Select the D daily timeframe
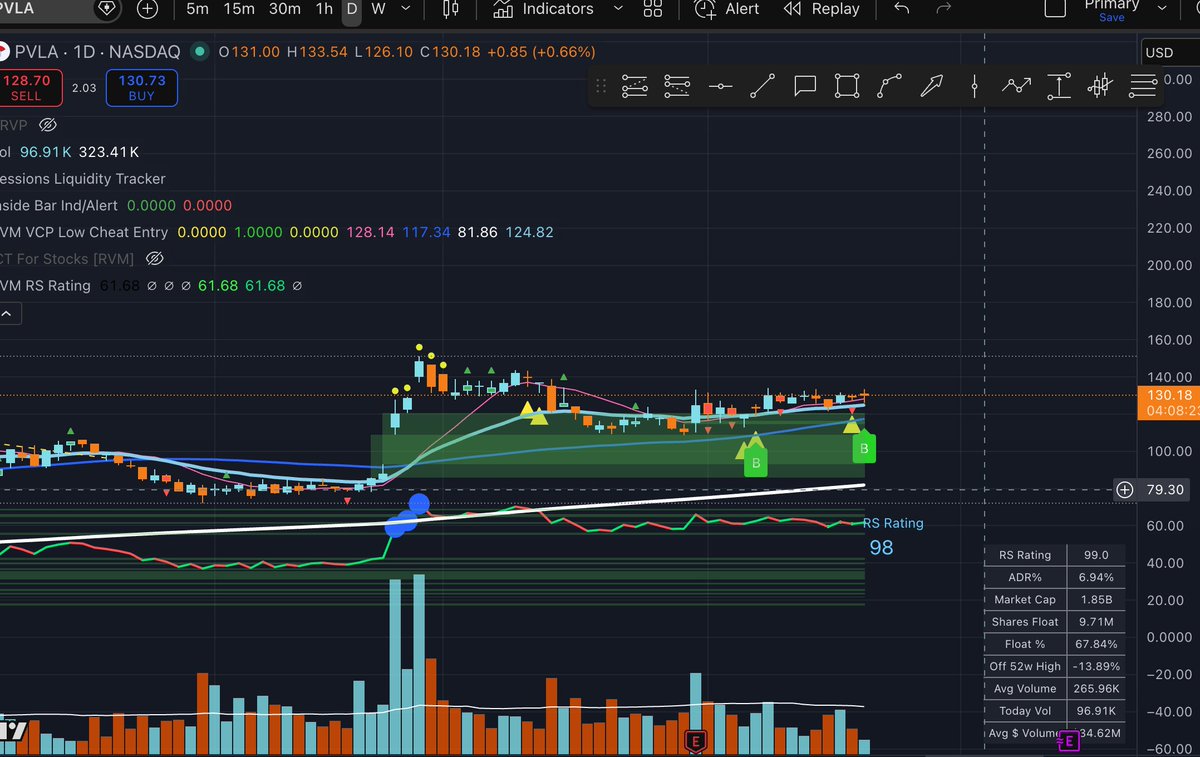 coord(351,9)
